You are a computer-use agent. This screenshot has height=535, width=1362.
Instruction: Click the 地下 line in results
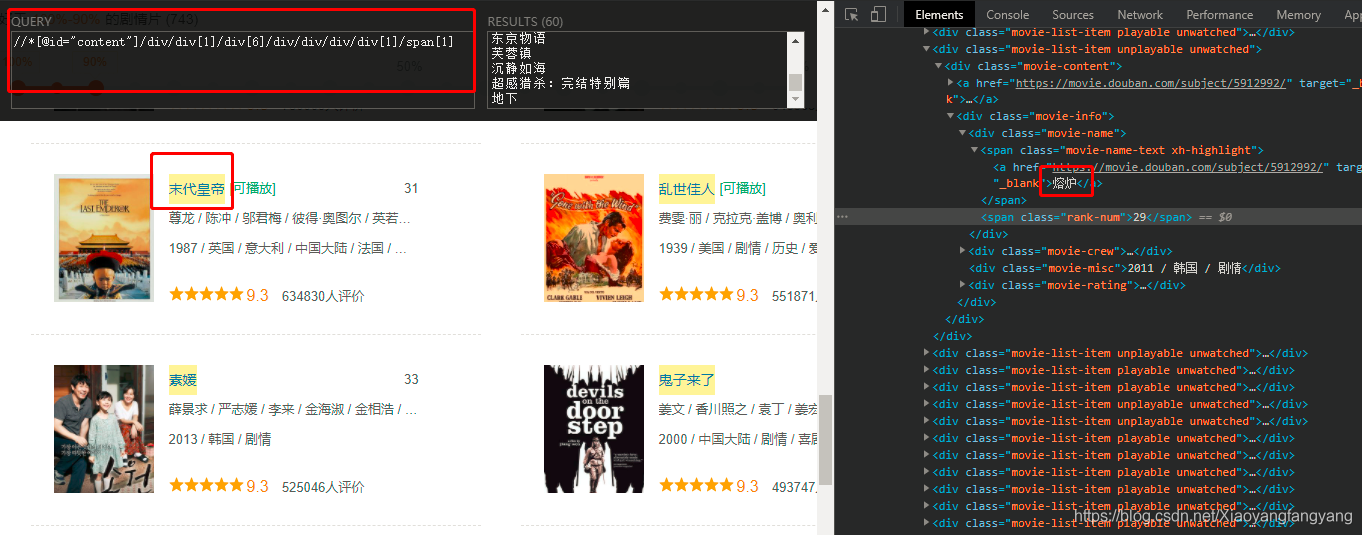504,99
